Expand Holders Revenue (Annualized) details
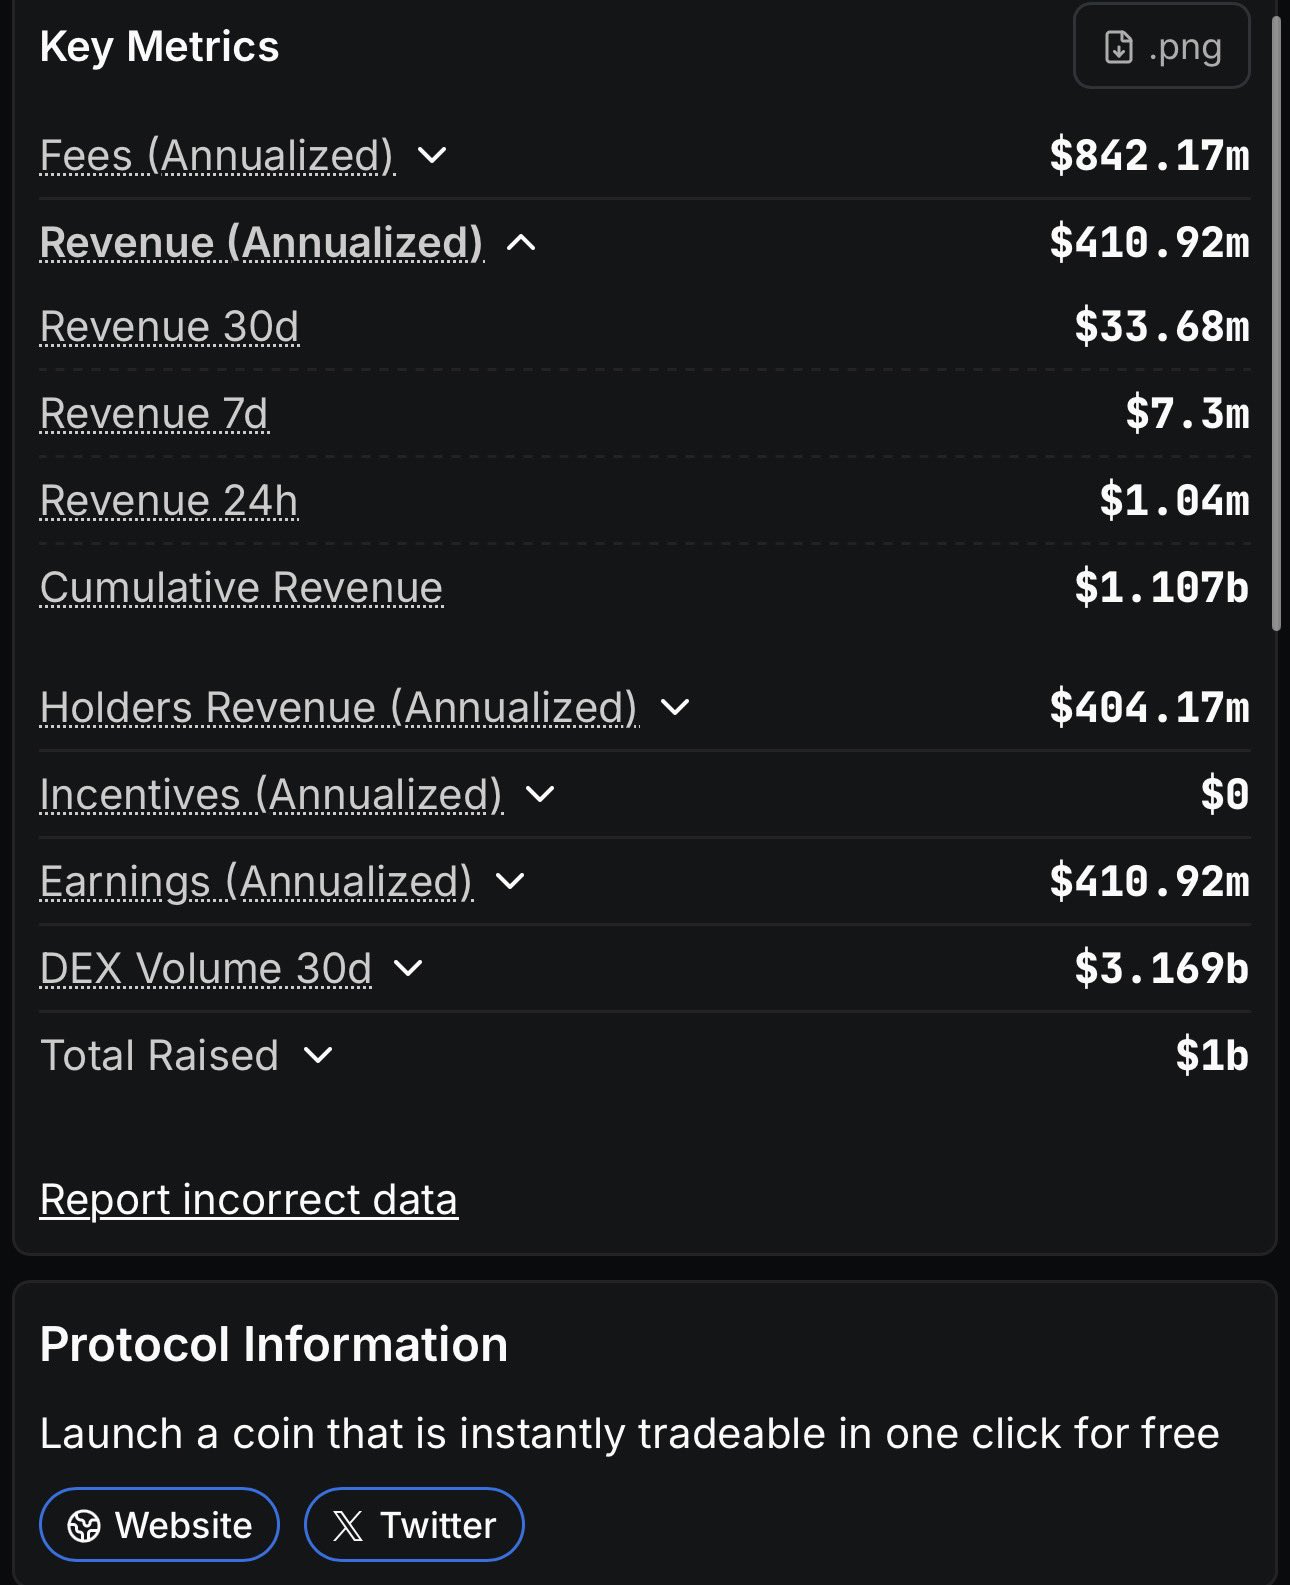The height and width of the screenshot is (1585, 1290). [676, 708]
